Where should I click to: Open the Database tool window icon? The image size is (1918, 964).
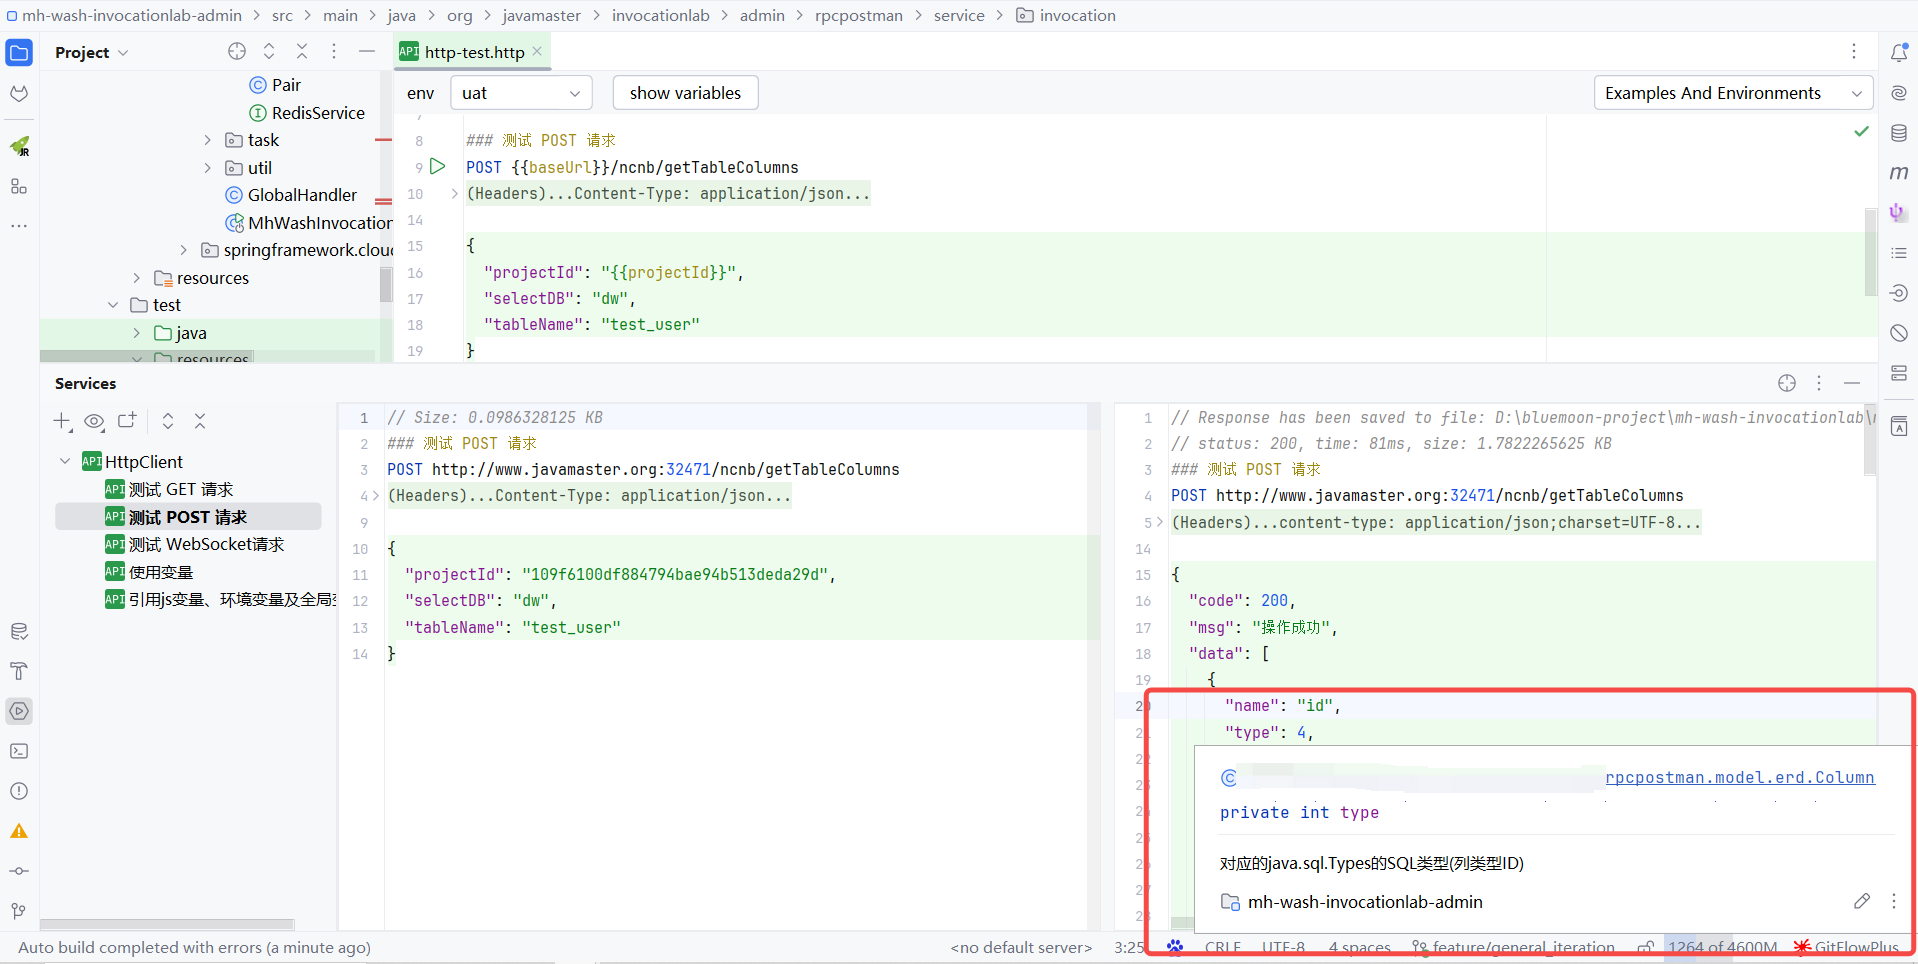pyautogui.click(x=1898, y=133)
